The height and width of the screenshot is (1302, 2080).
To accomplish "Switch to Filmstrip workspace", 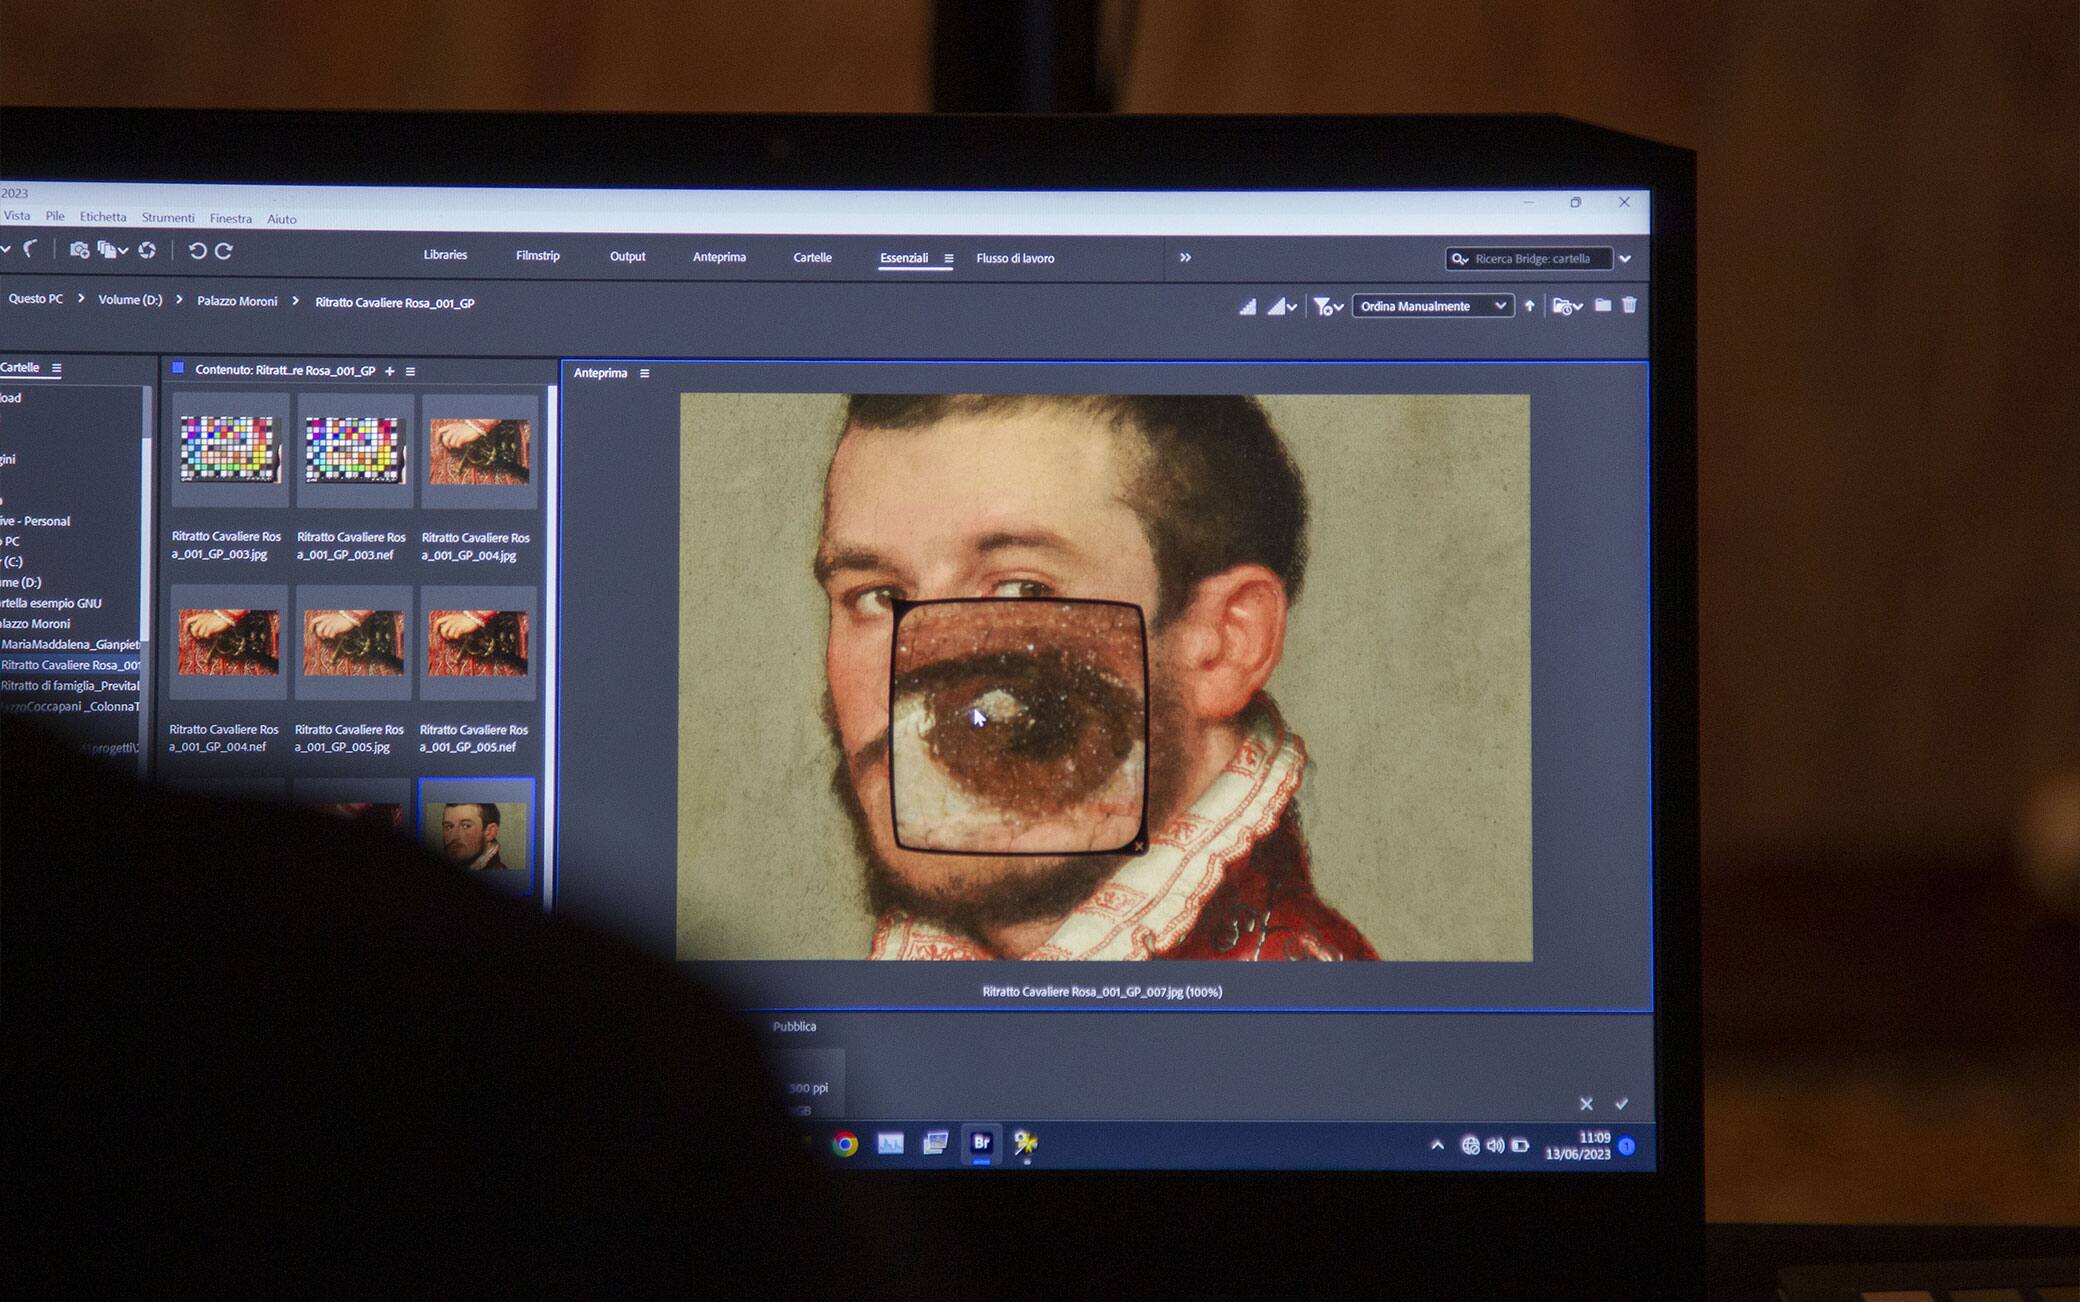I will [x=537, y=256].
